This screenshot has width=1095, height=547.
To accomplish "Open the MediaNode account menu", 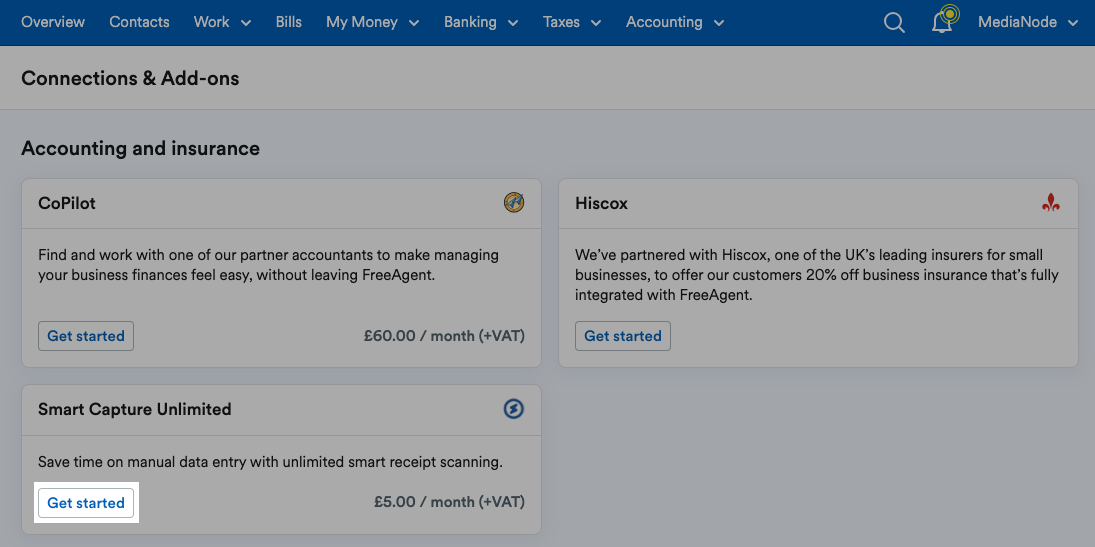I will [1028, 22].
